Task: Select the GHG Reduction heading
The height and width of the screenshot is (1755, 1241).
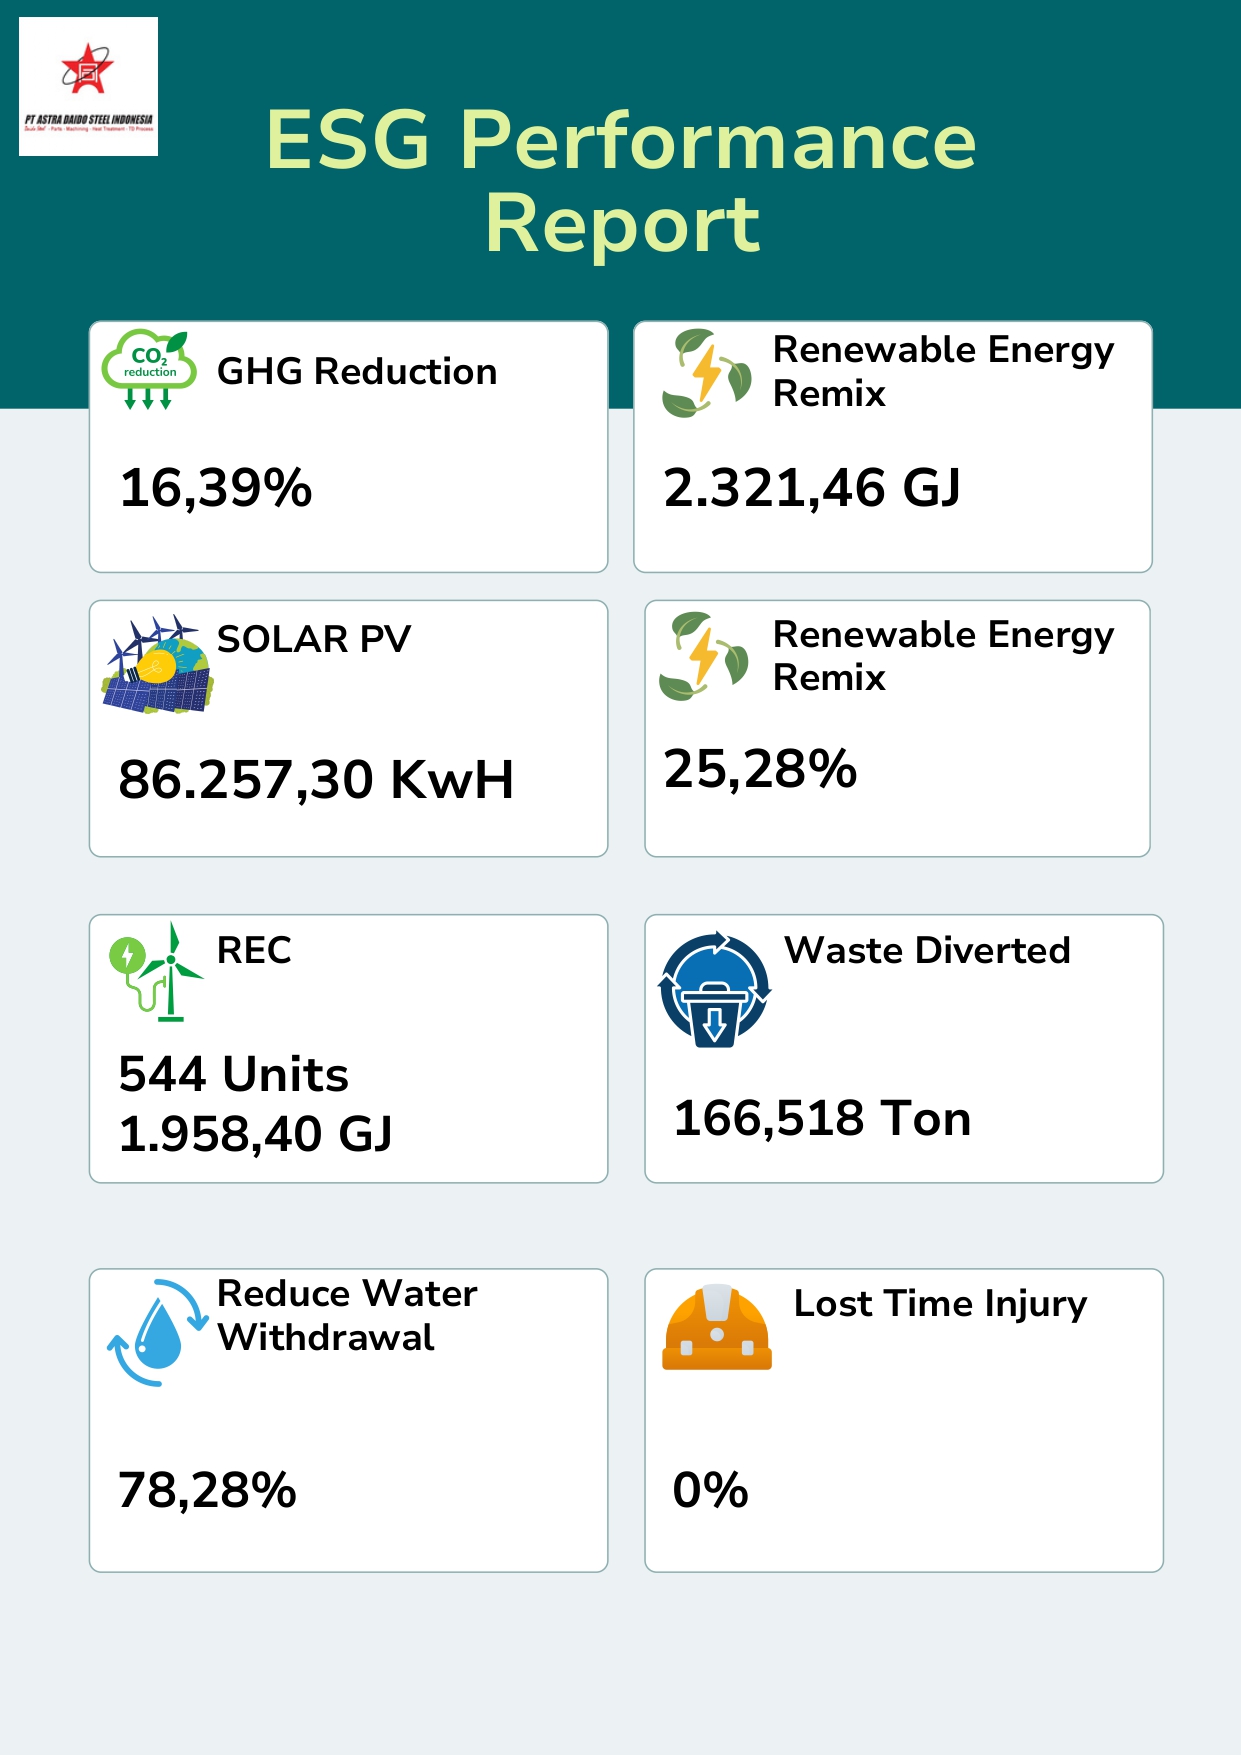Action: [x=357, y=371]
